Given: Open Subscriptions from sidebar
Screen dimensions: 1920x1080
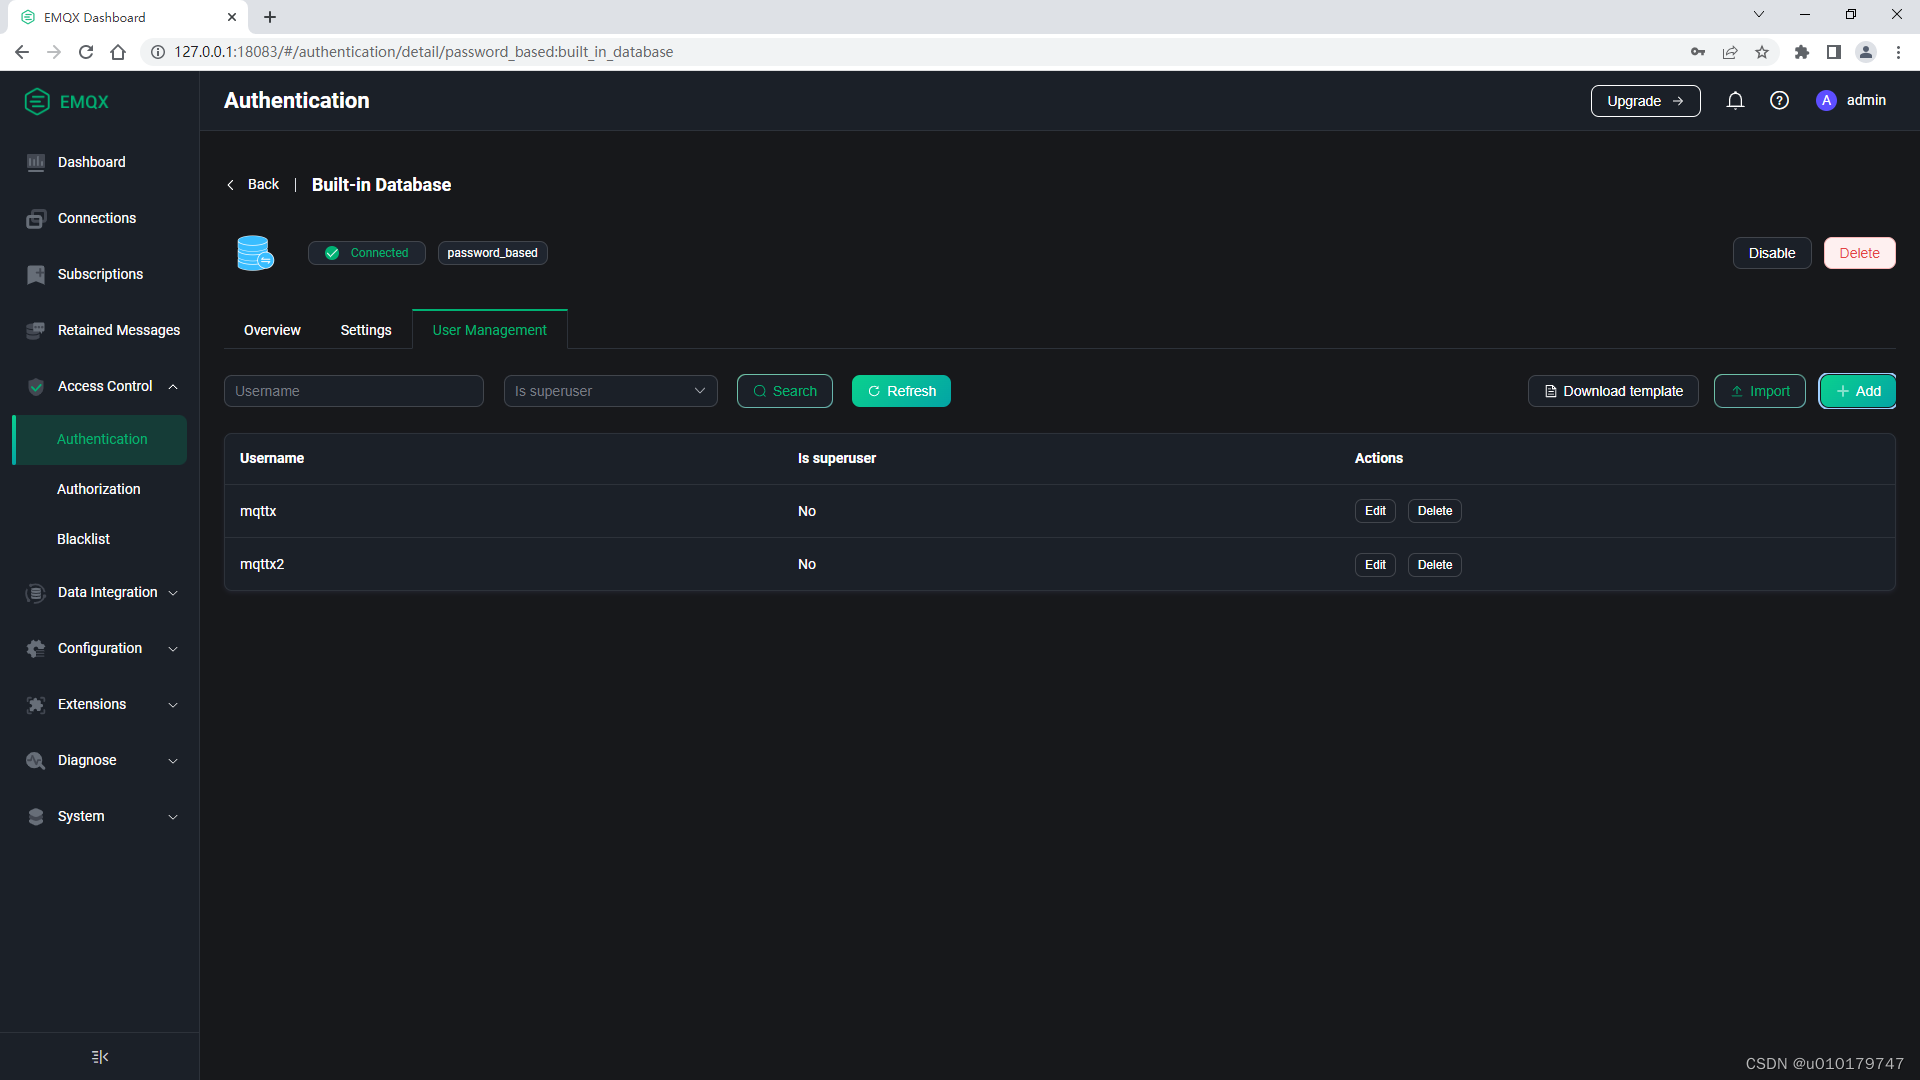Looking at the screenshot, I should [x=100, y=274].
